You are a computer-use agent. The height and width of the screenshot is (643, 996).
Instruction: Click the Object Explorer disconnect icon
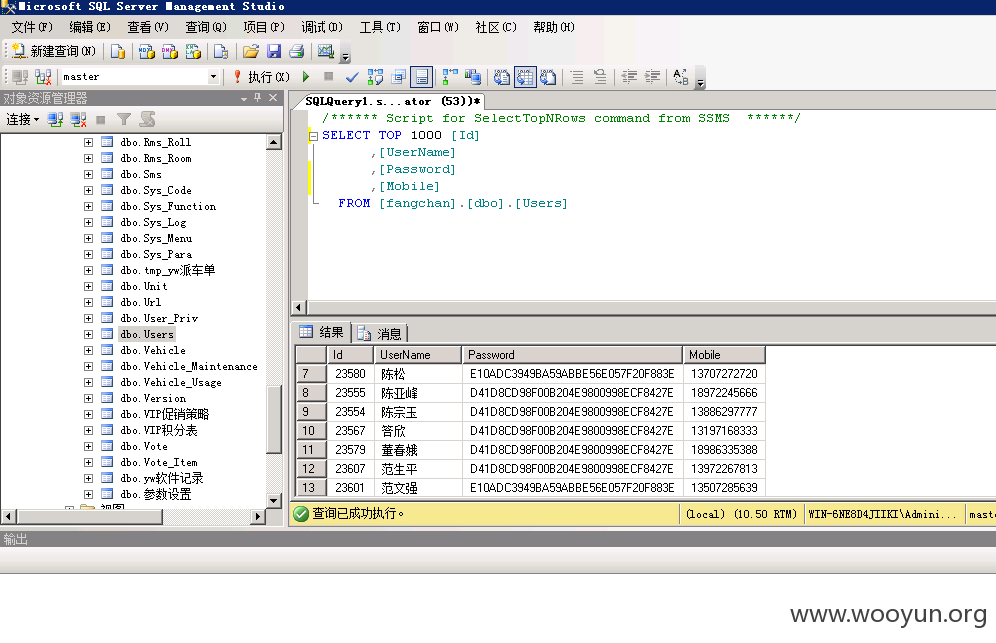tap(78, 119)
